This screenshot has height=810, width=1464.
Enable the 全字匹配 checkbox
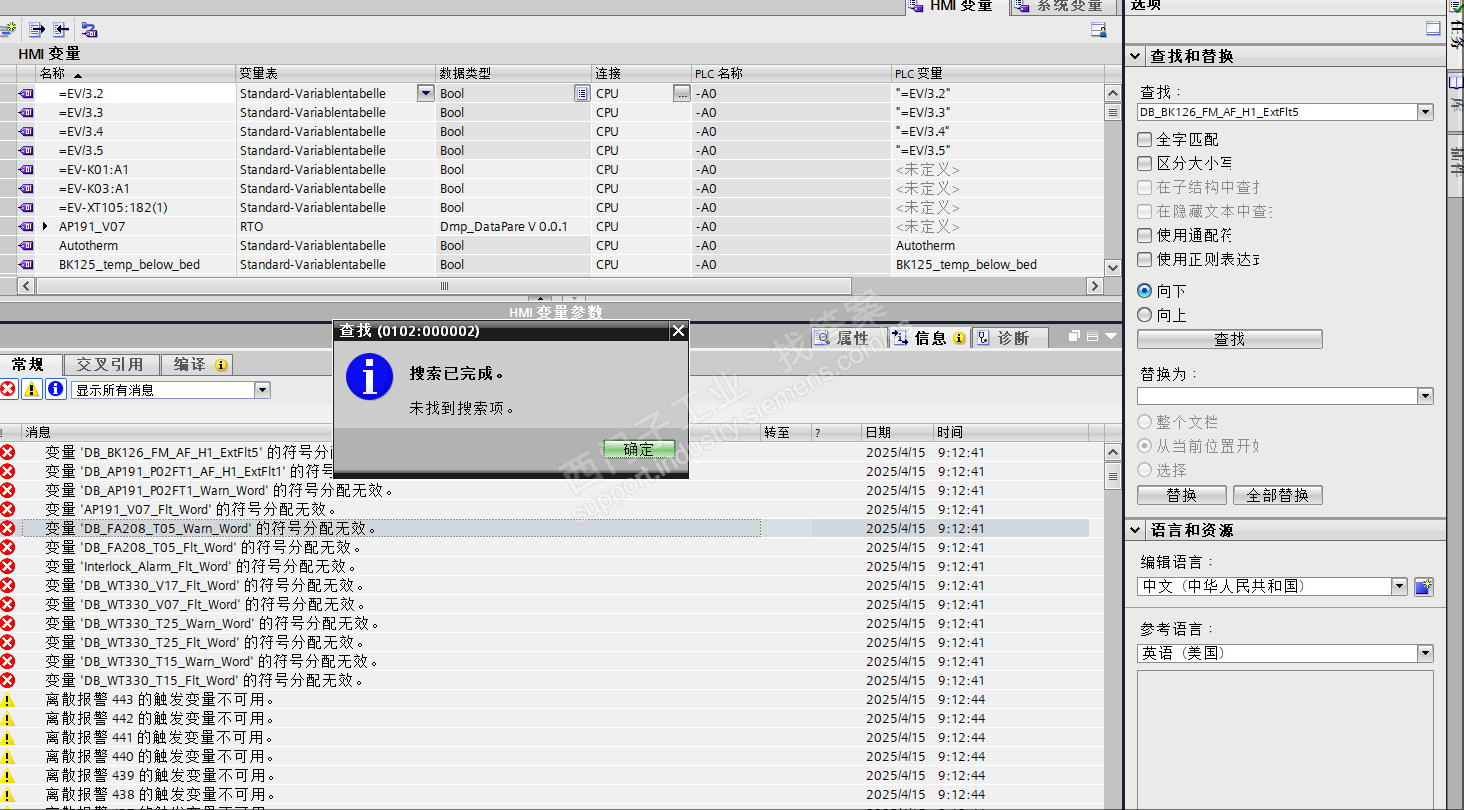coord(1145,139)
